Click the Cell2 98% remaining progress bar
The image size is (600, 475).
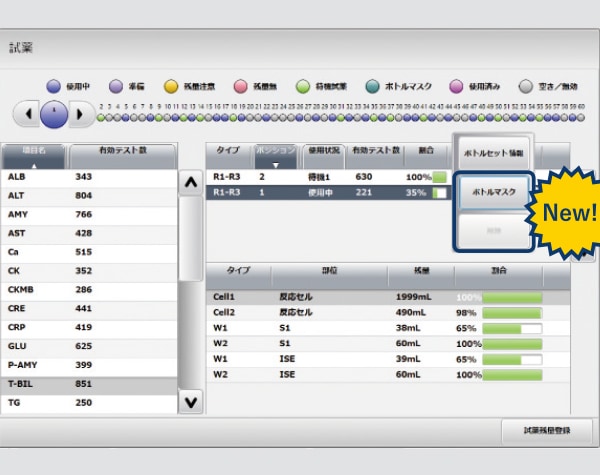(x=512, y=313)
